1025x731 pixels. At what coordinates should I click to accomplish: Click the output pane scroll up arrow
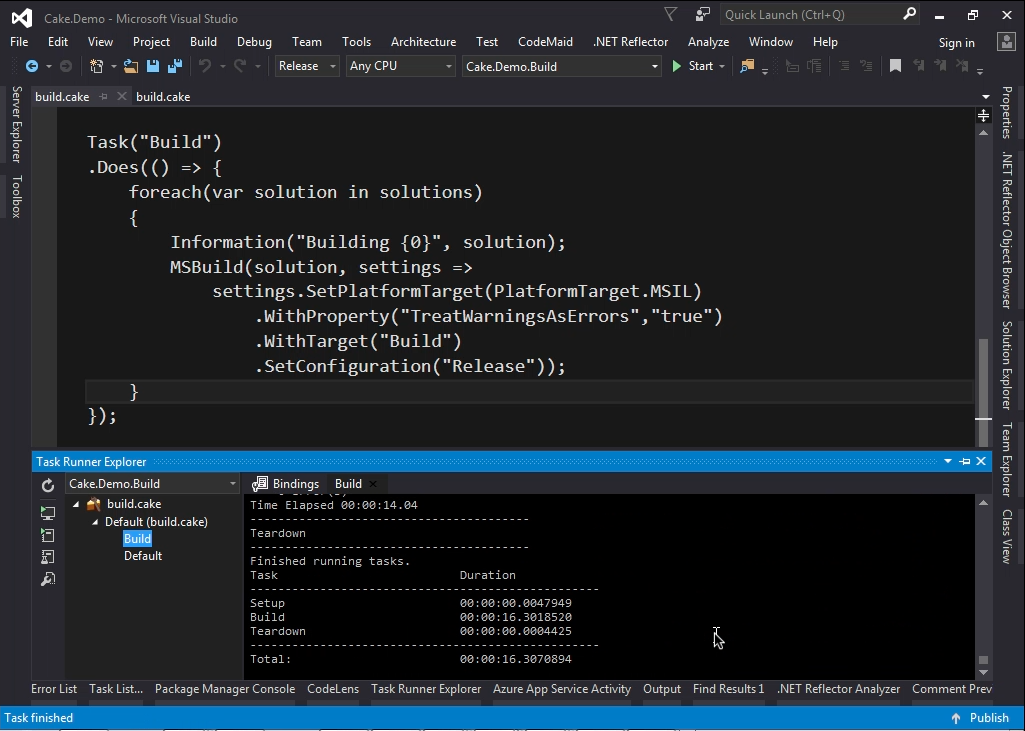[983, 503]
